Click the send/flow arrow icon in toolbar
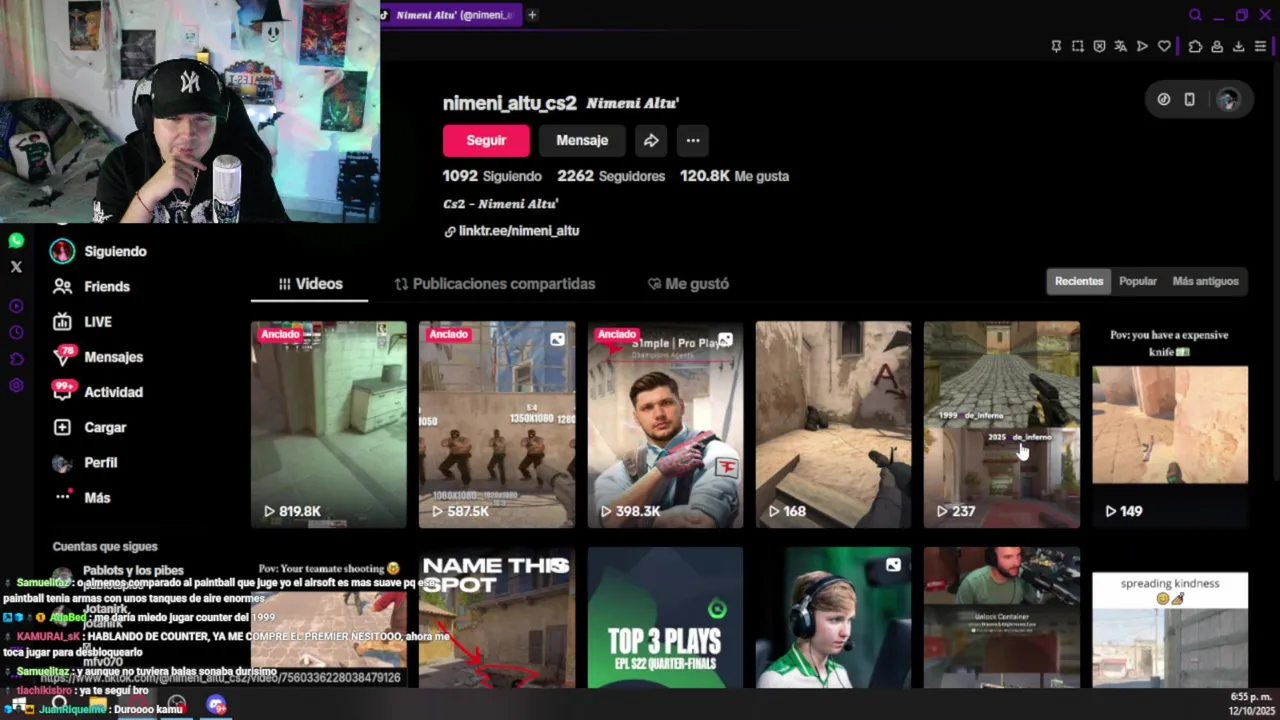Screen dimensions: 1280x720 click(x=1142, y=46)
